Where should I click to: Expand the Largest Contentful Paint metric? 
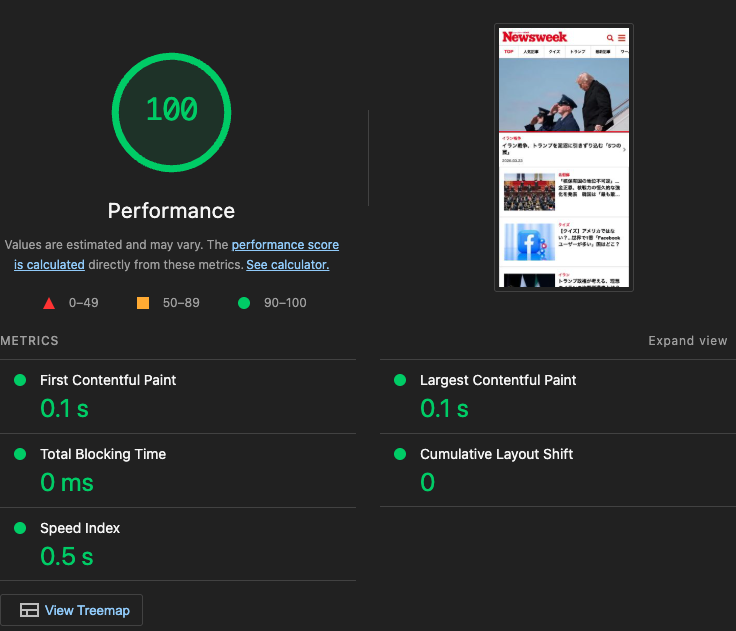coord(497,380)
